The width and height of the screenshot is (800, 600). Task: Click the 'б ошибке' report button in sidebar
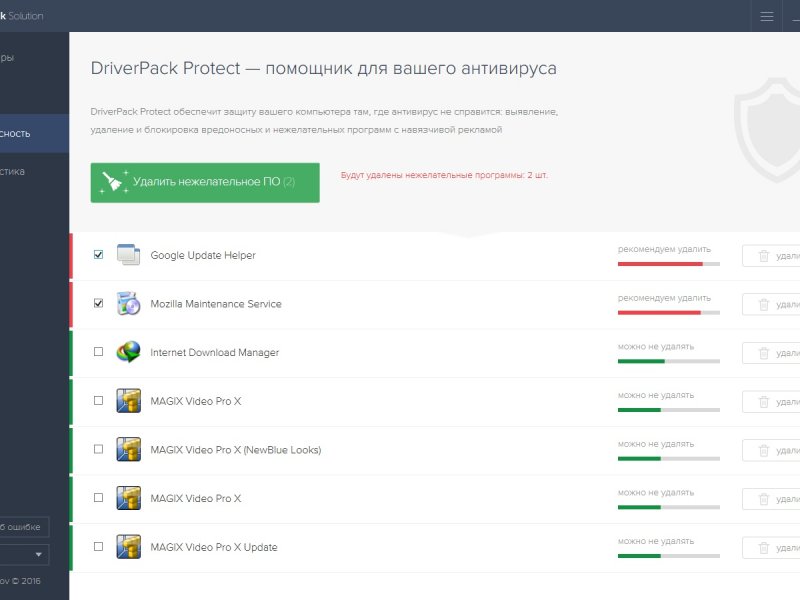click(x=24, y=527)
